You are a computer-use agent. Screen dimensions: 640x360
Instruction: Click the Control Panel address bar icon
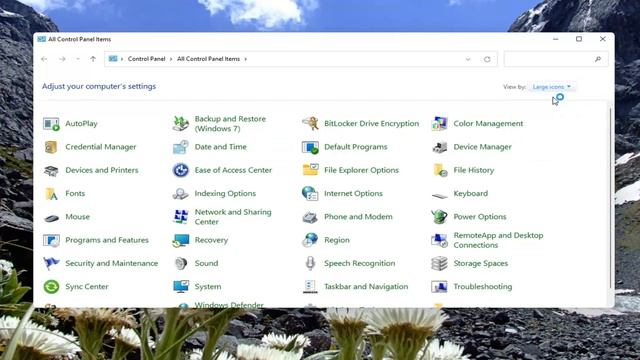pos(113,59)
